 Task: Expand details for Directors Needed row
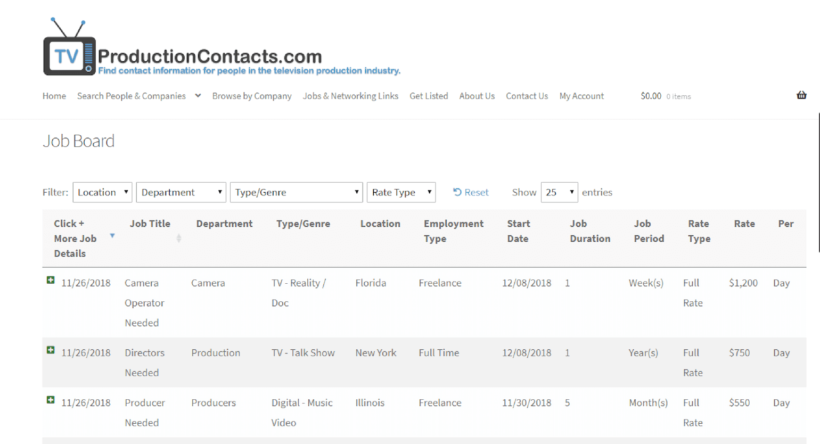(50, 350)
